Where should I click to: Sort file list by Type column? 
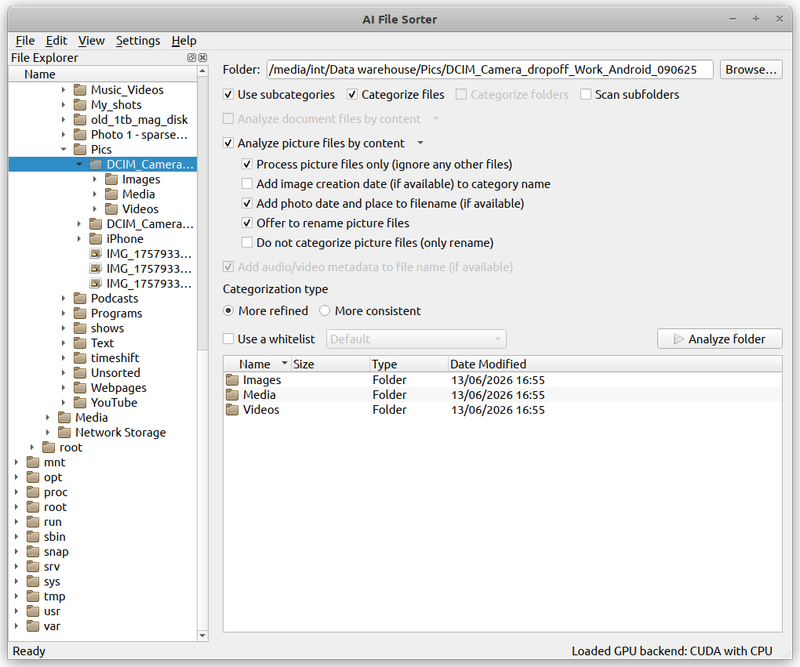tap(409, 364)
